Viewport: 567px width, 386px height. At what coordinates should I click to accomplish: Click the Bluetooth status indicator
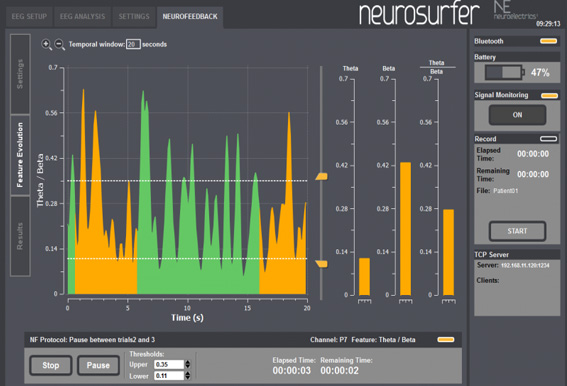point(549,41)
